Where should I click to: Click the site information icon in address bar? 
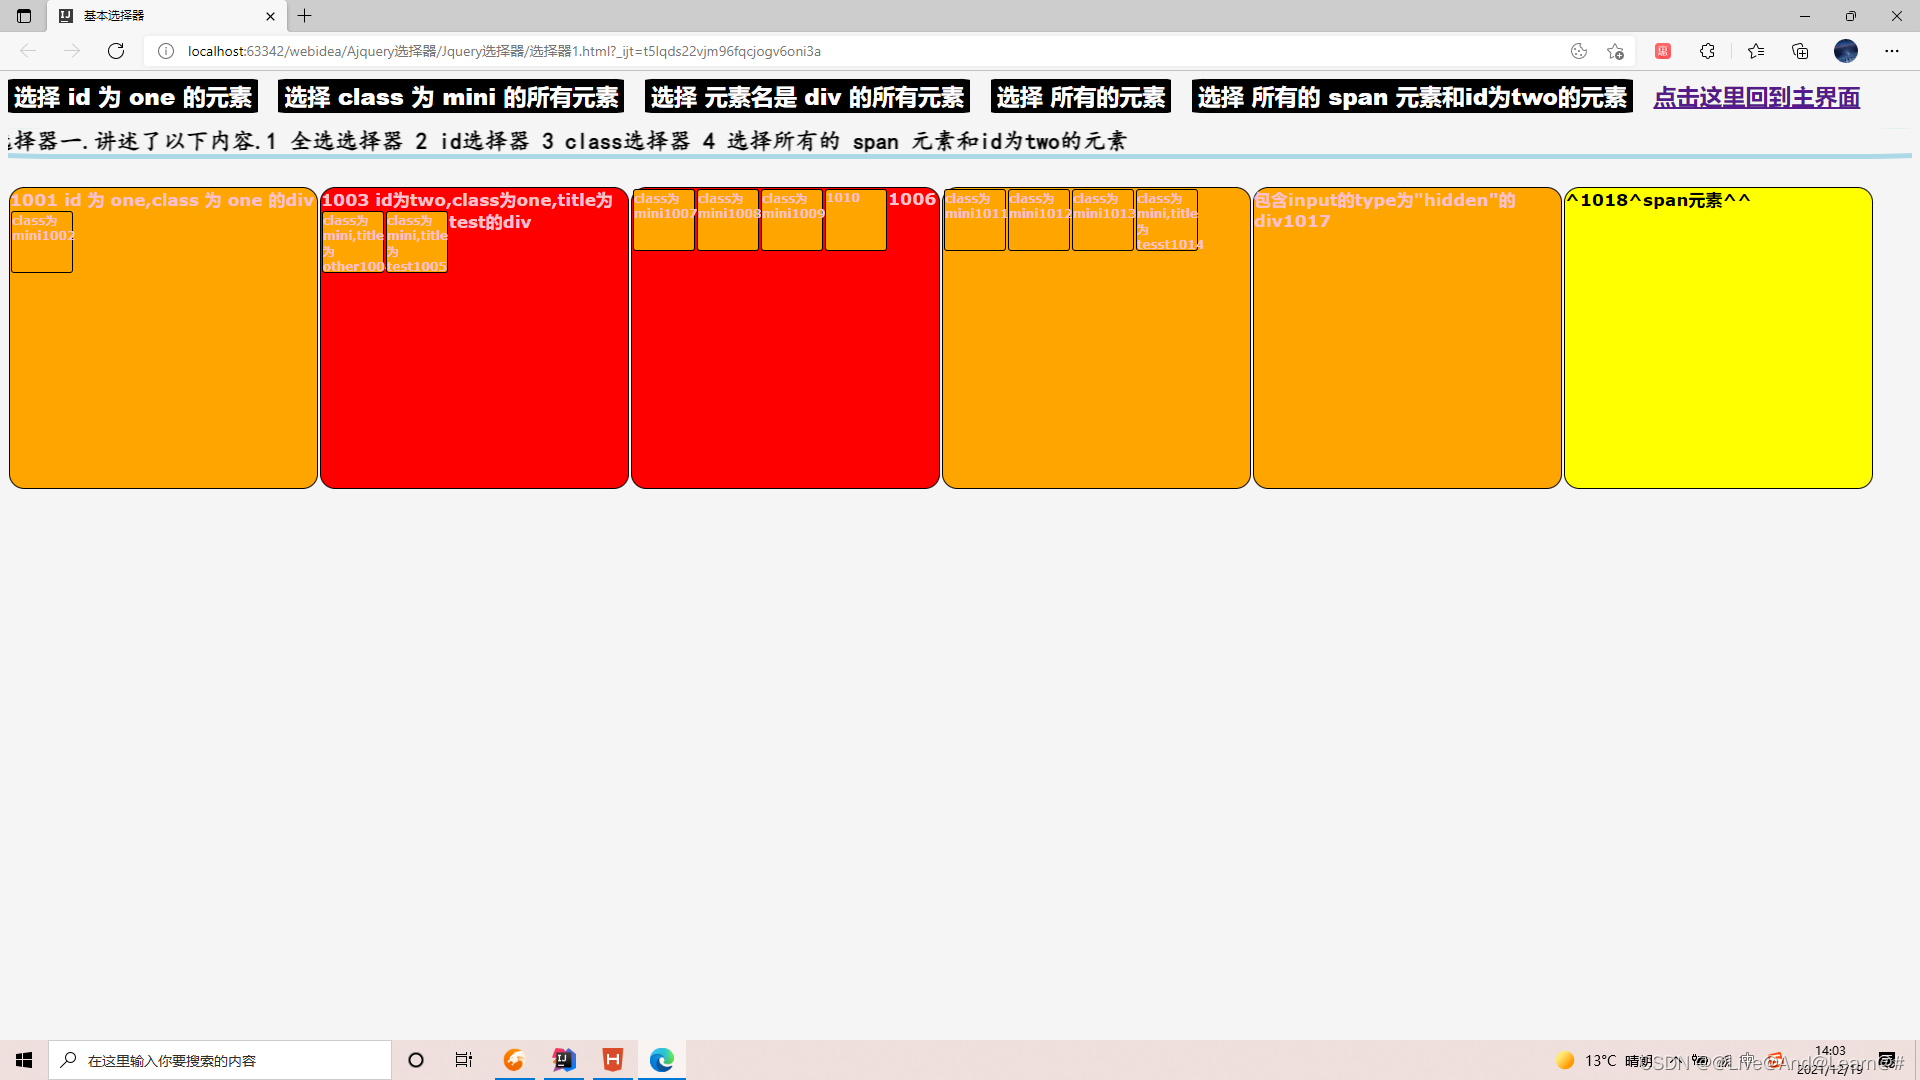pos(166,51)
